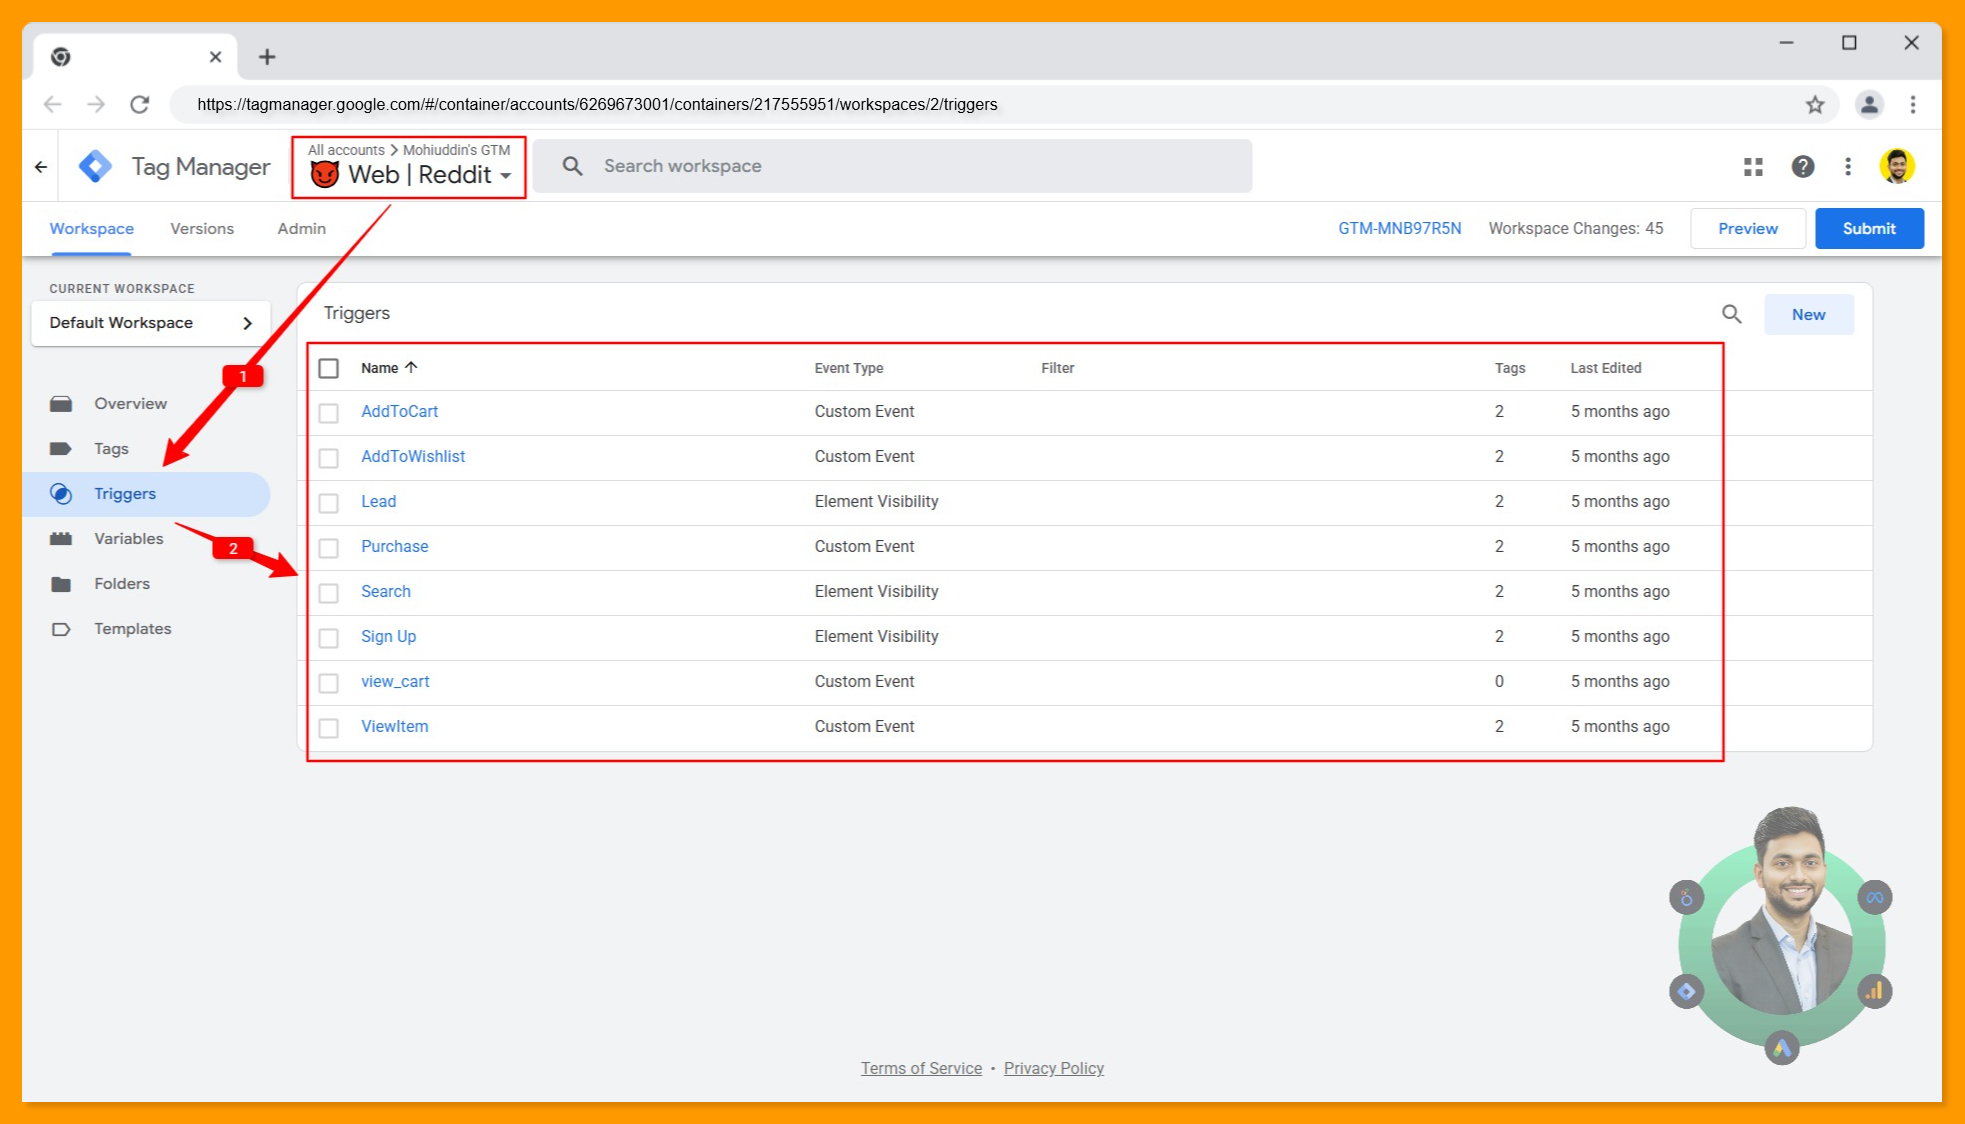Check the AddToCart trigger checkbox
Screen dimensions: 1965x1124
[x=329, y=412]
